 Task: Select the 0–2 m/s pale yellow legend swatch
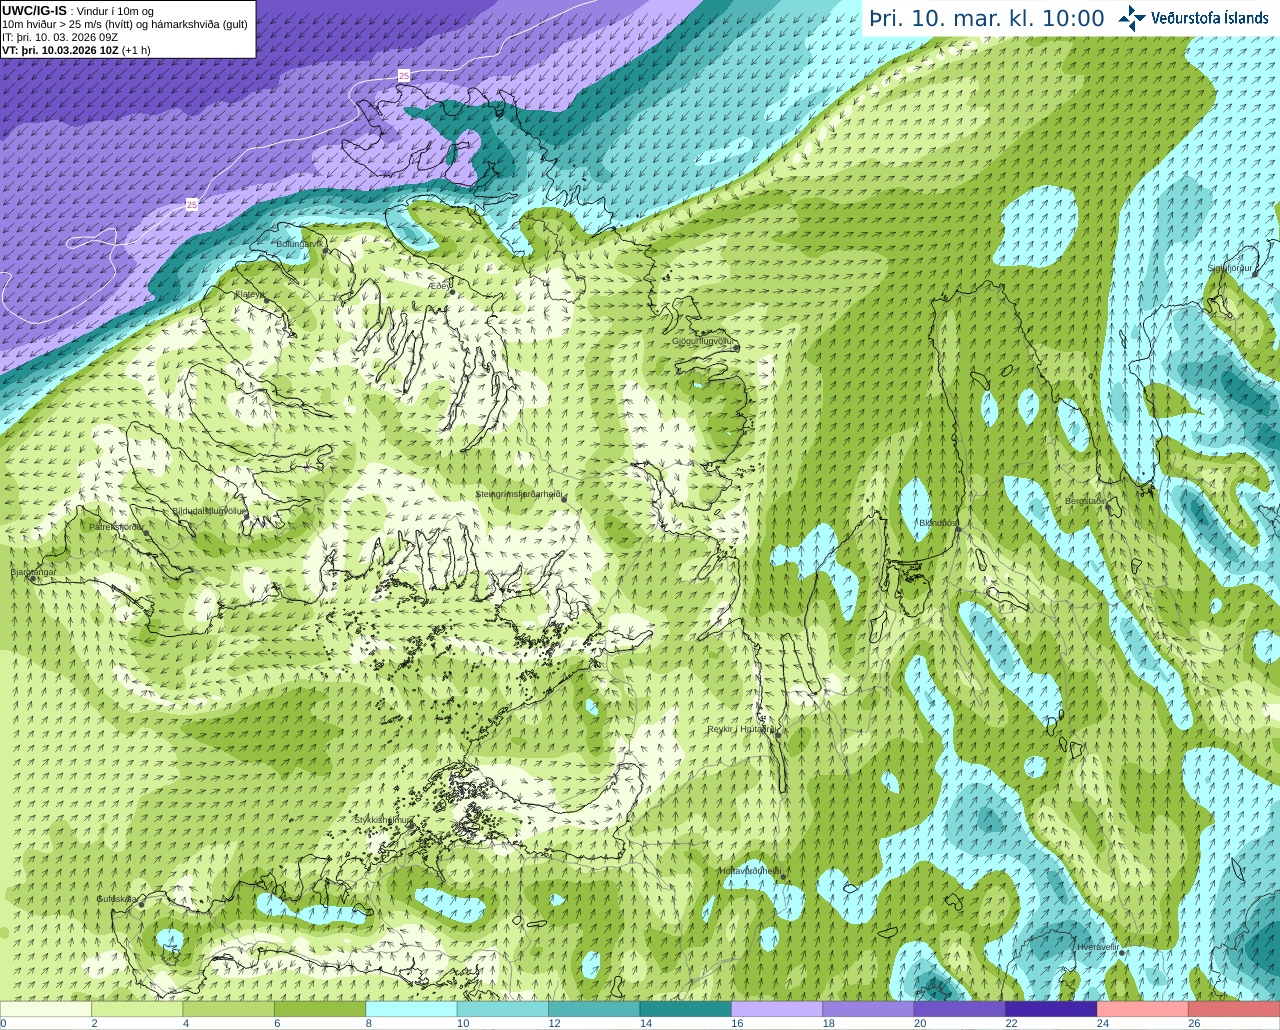tap(46, 1009)
